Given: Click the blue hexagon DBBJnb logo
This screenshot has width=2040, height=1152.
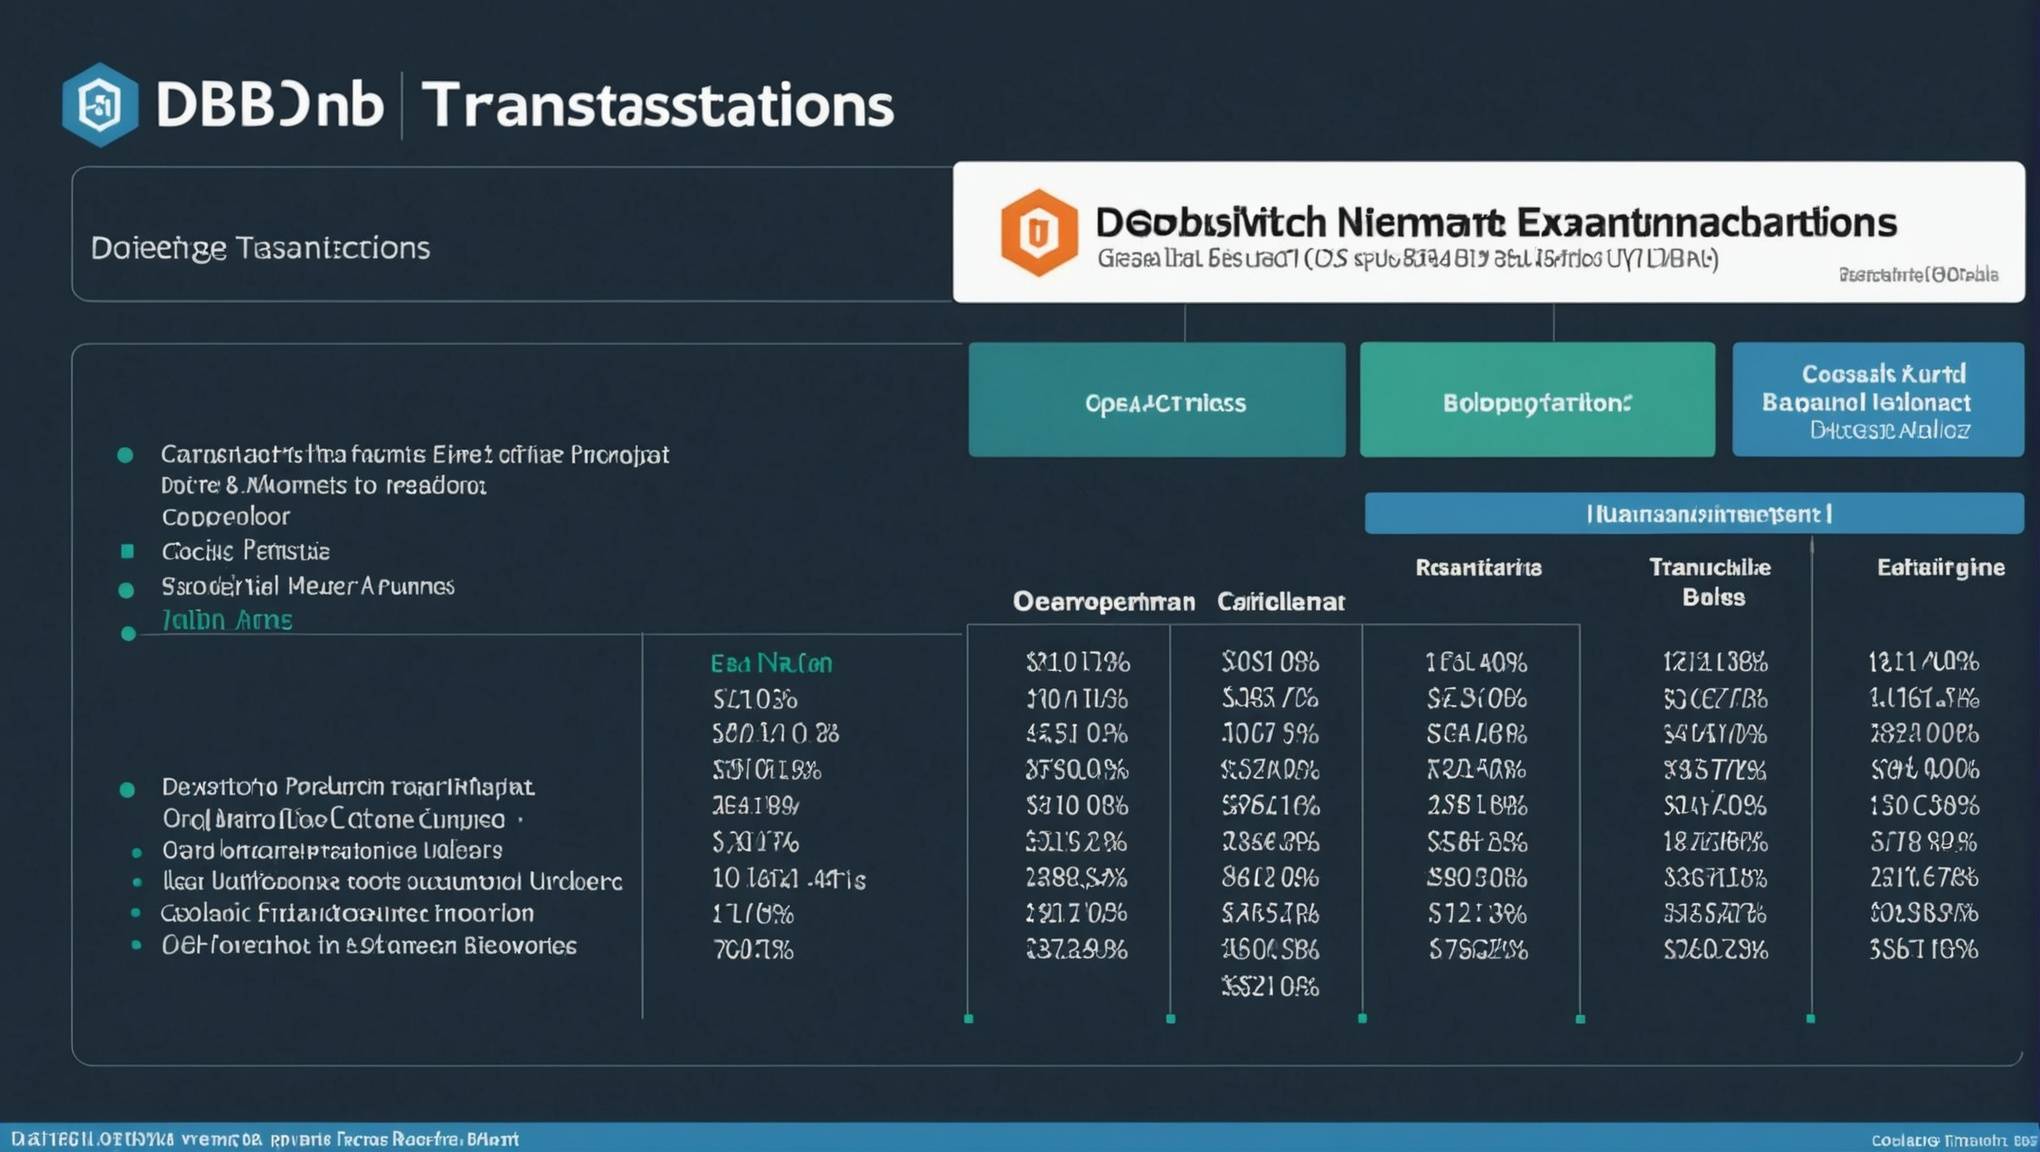Looking at the screenshot, I should pyautogui.click(x=100, y=105).
